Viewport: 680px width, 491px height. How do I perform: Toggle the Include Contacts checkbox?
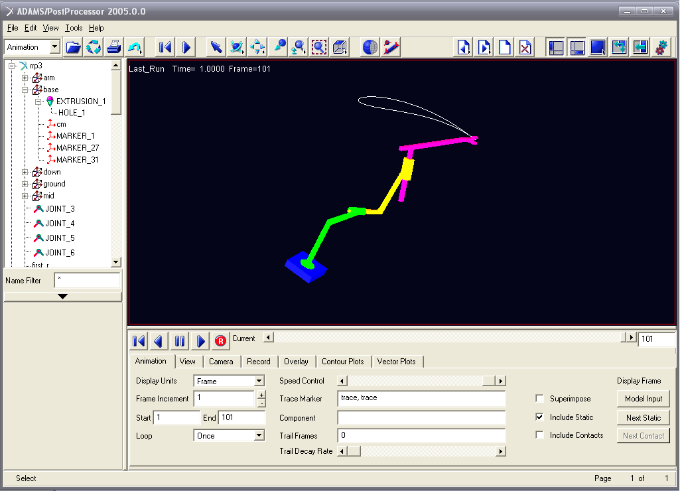click(541, 435)
